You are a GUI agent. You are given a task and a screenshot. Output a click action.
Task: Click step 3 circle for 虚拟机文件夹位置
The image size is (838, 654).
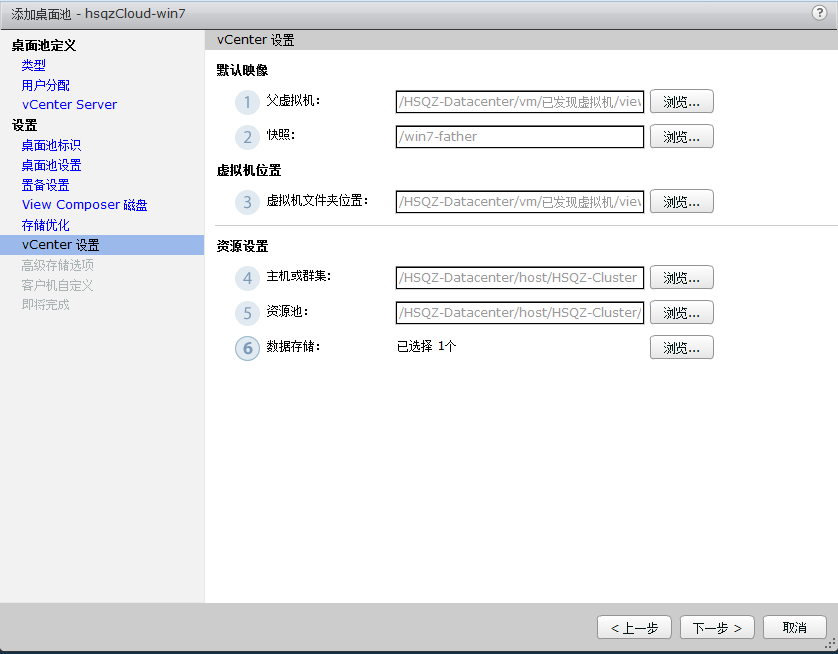[x=247, y=202]
